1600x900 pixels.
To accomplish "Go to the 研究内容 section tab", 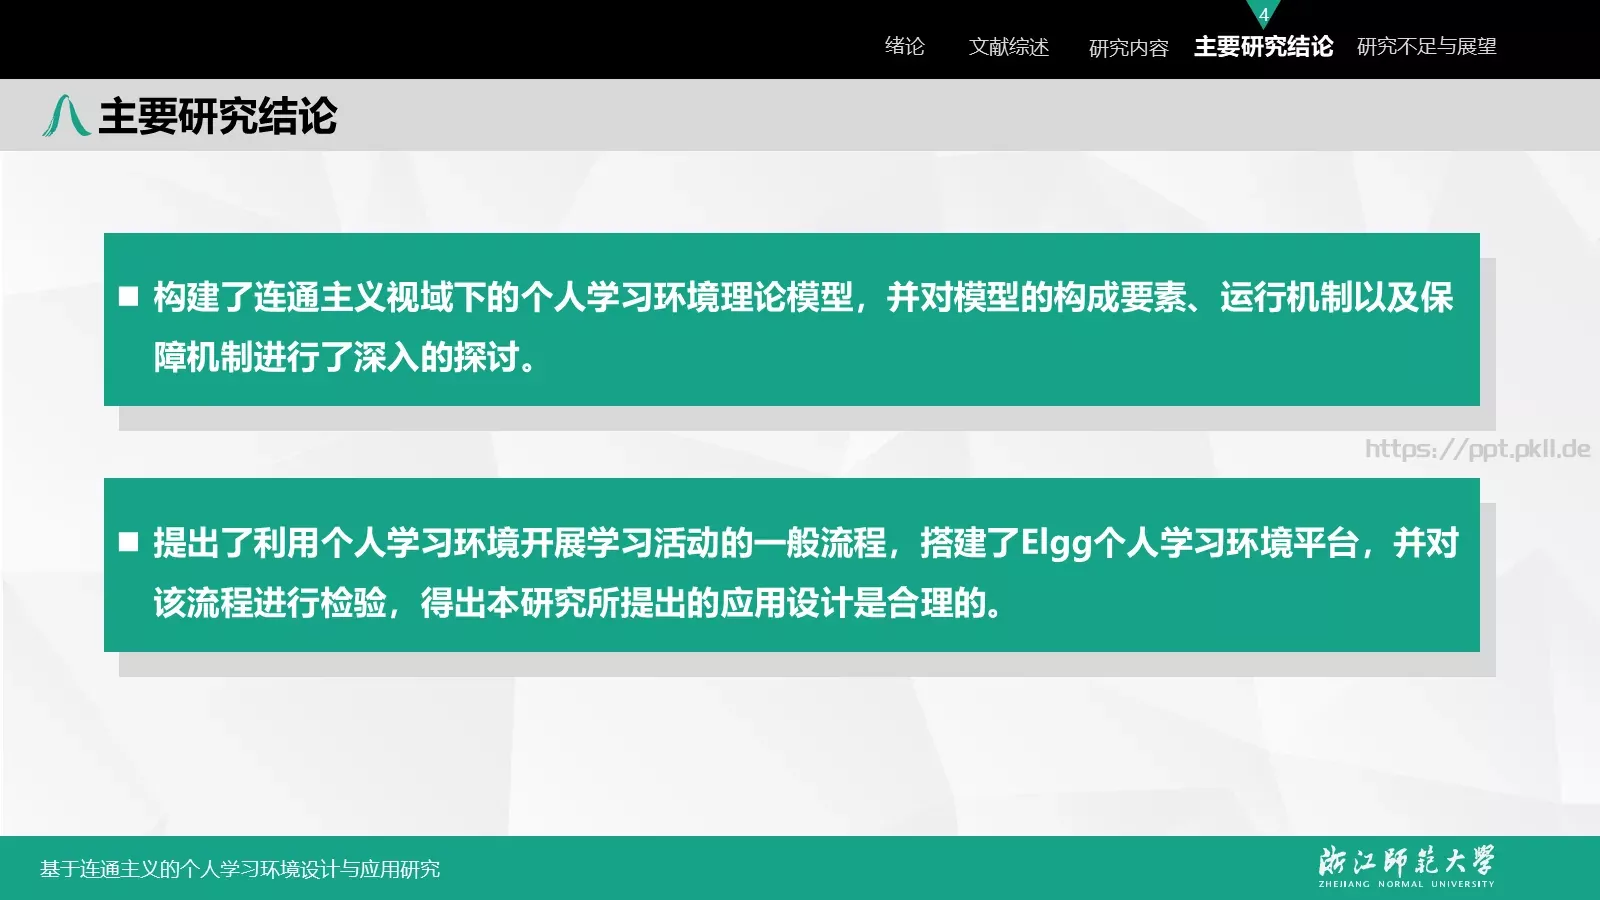I will tap(1128, 47).
